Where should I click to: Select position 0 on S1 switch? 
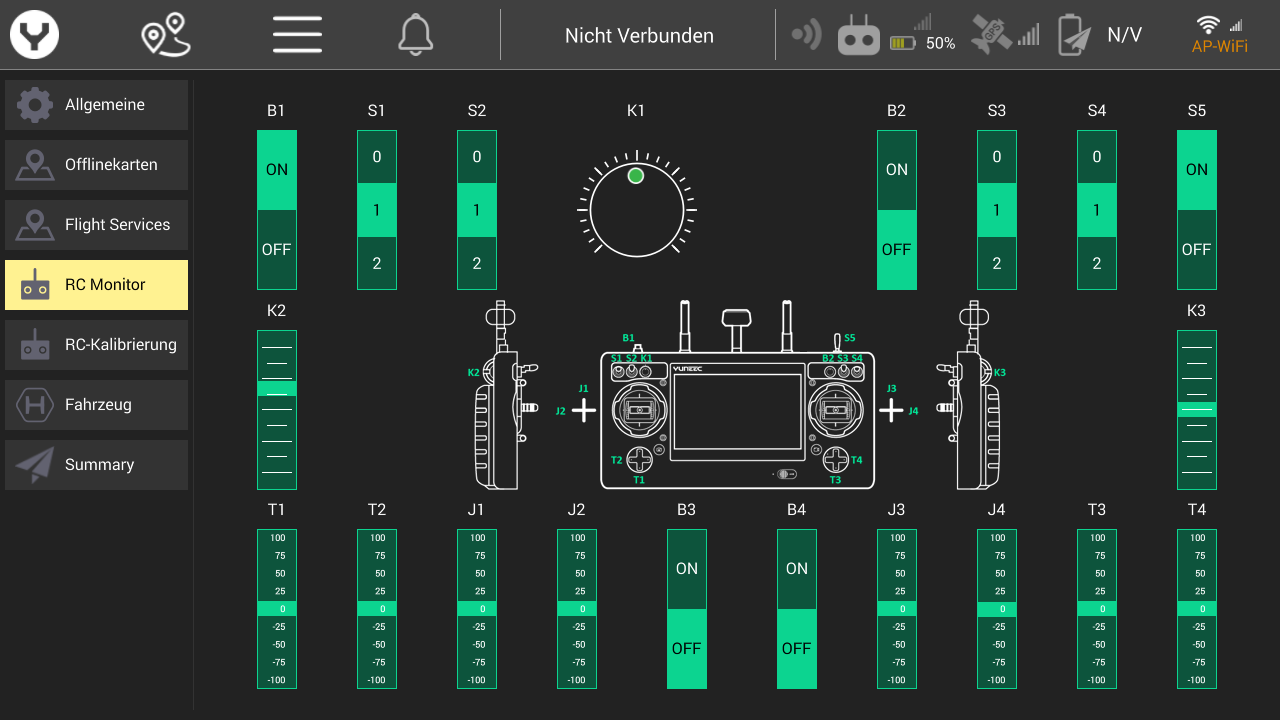377,157
